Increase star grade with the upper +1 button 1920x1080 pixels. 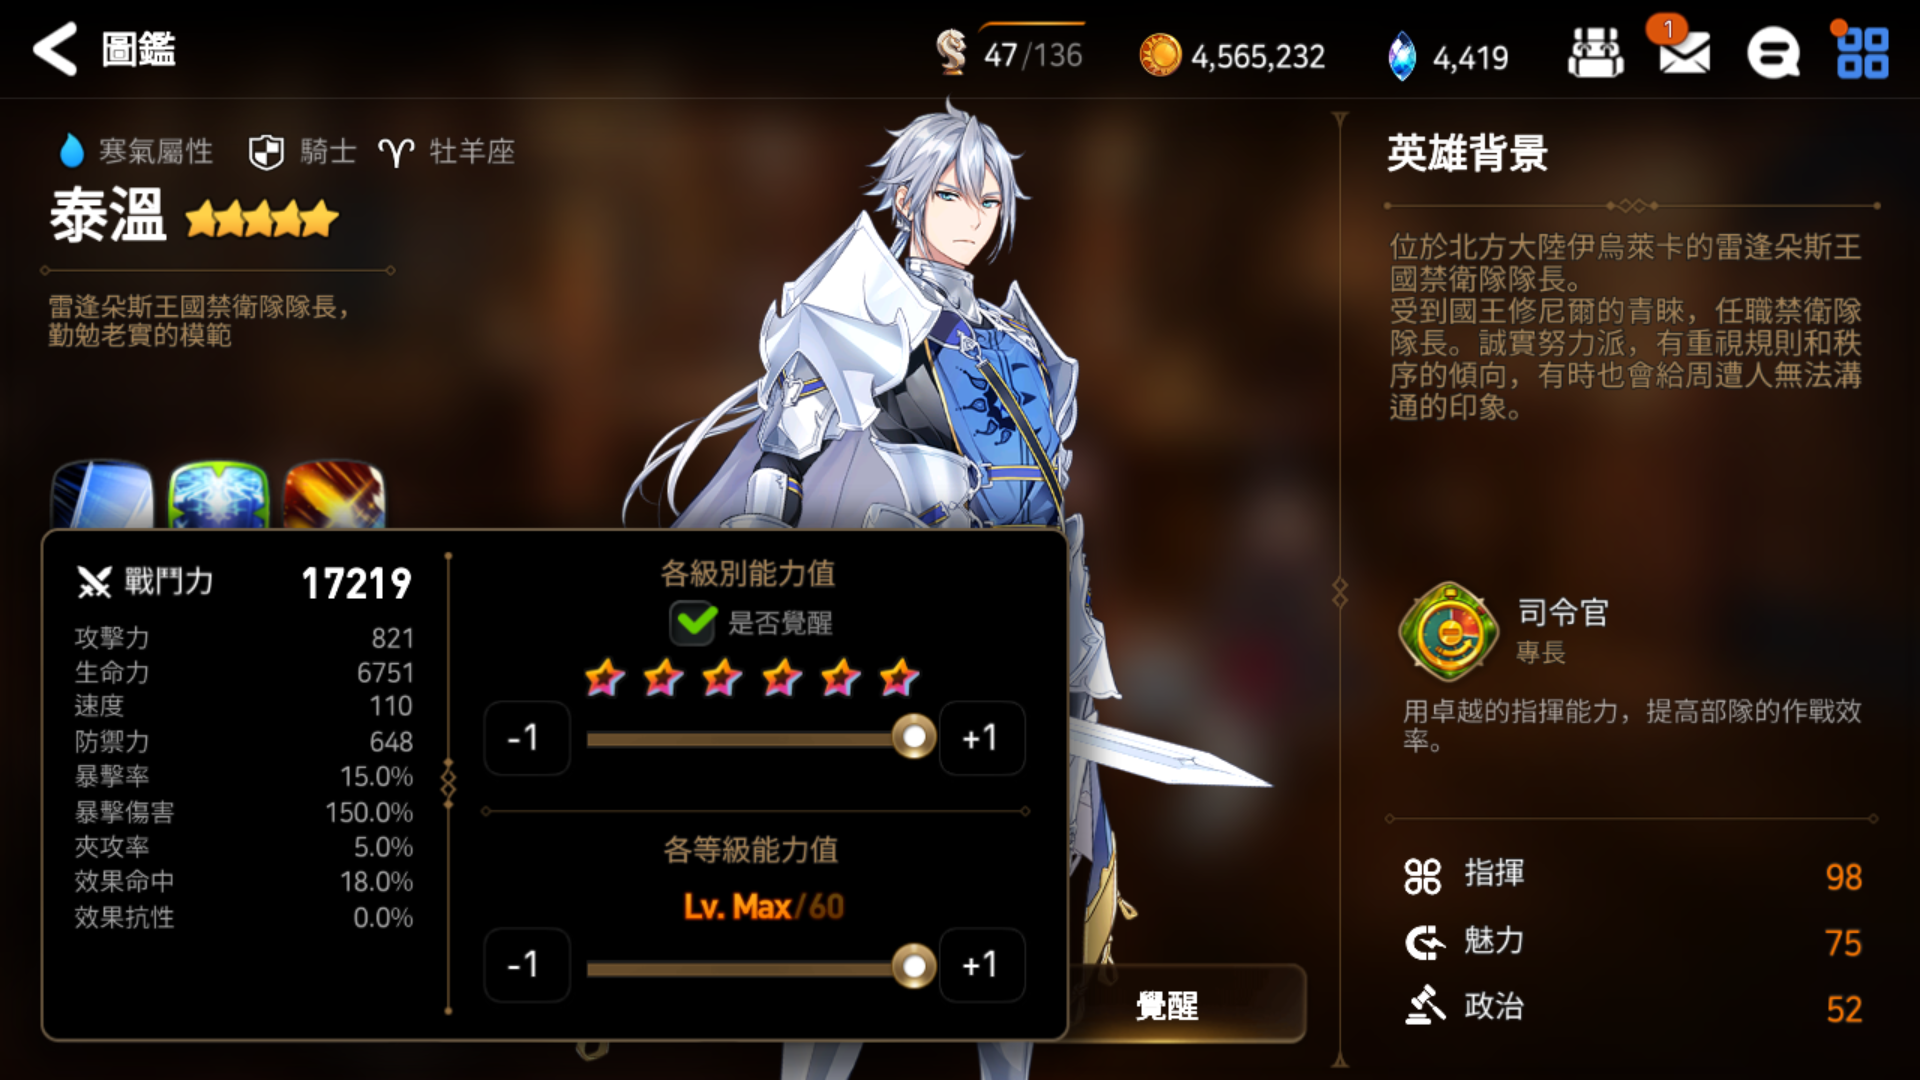[x=981, y=738]
